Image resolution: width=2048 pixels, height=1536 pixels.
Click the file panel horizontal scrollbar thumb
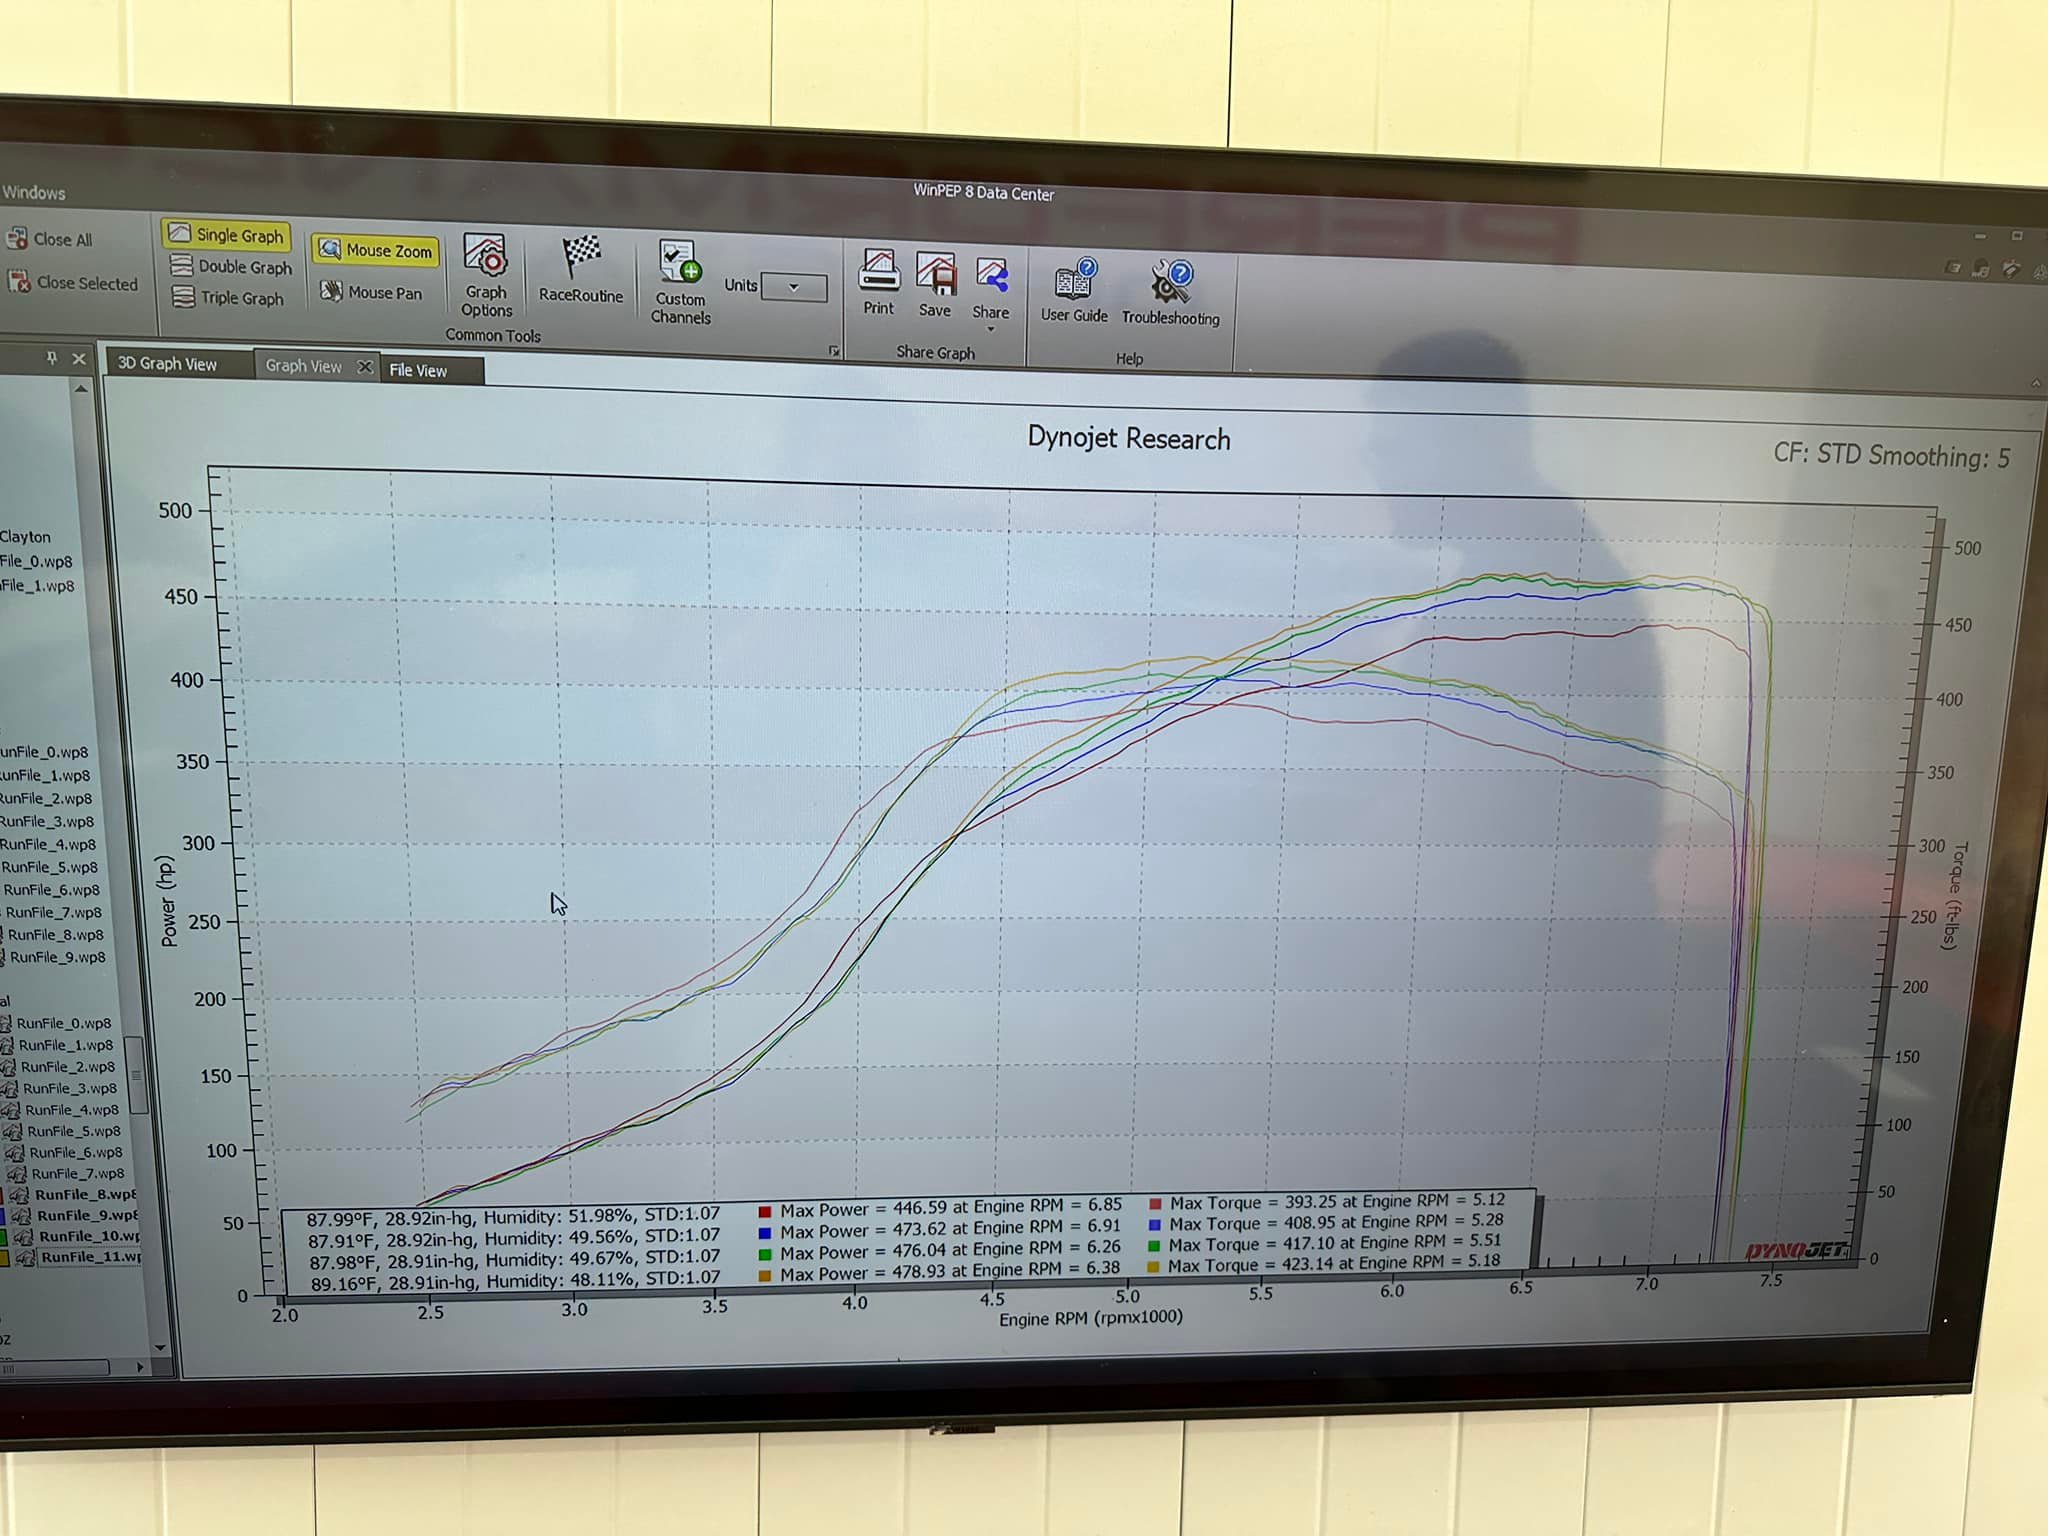pyautogui.click(x=55, y=1366)
